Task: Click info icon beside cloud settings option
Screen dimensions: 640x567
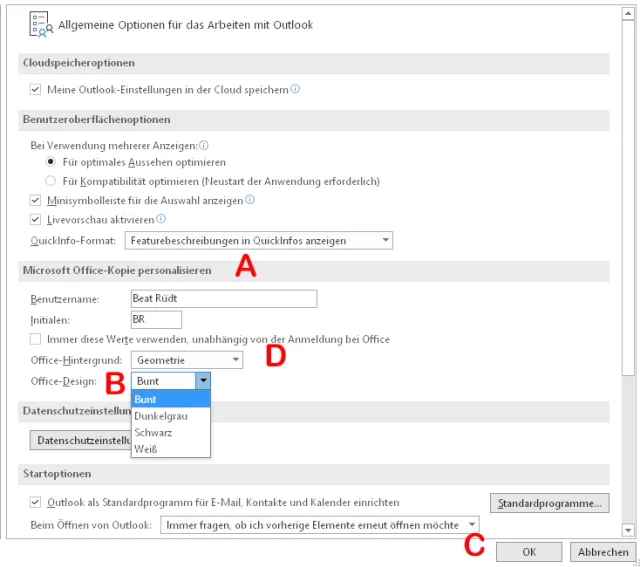Action: coord(296,90)
